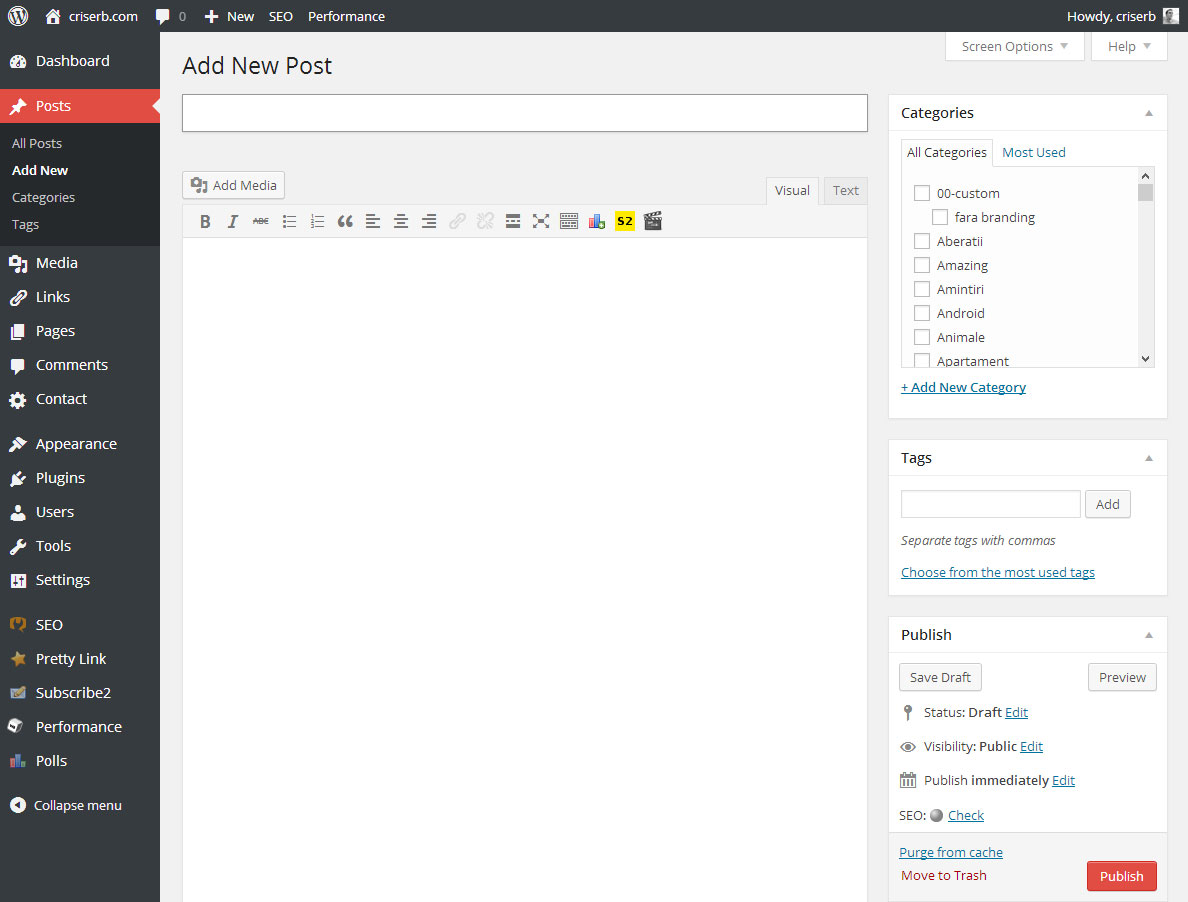
Task: Insert the Read More tag
Action: 513,221
